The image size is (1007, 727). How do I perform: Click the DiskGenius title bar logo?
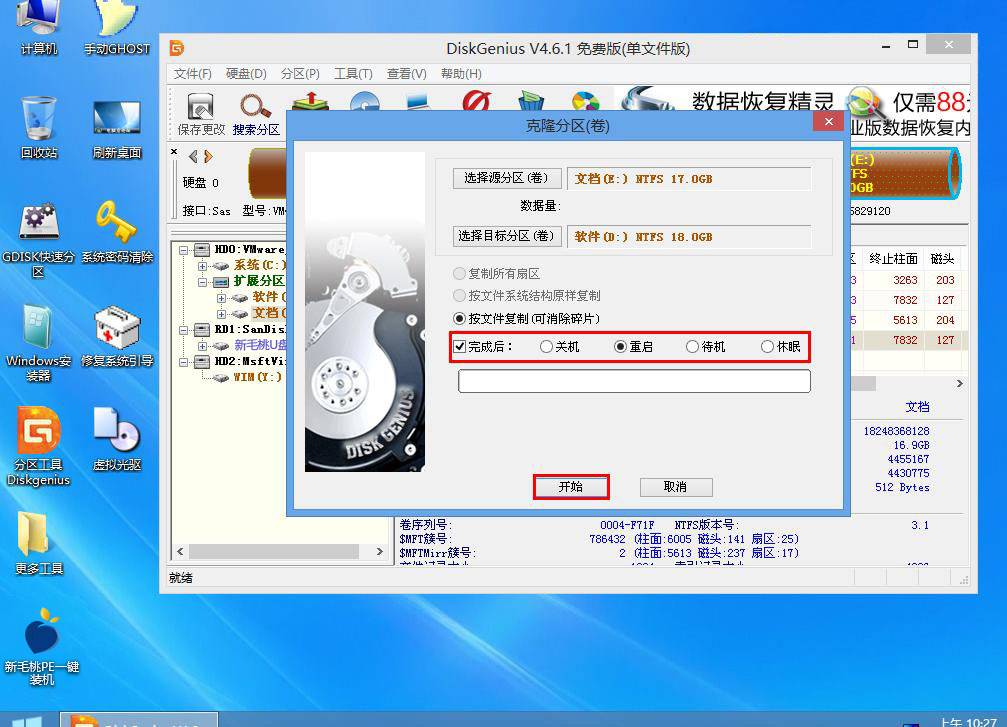(x=177, y=48)
